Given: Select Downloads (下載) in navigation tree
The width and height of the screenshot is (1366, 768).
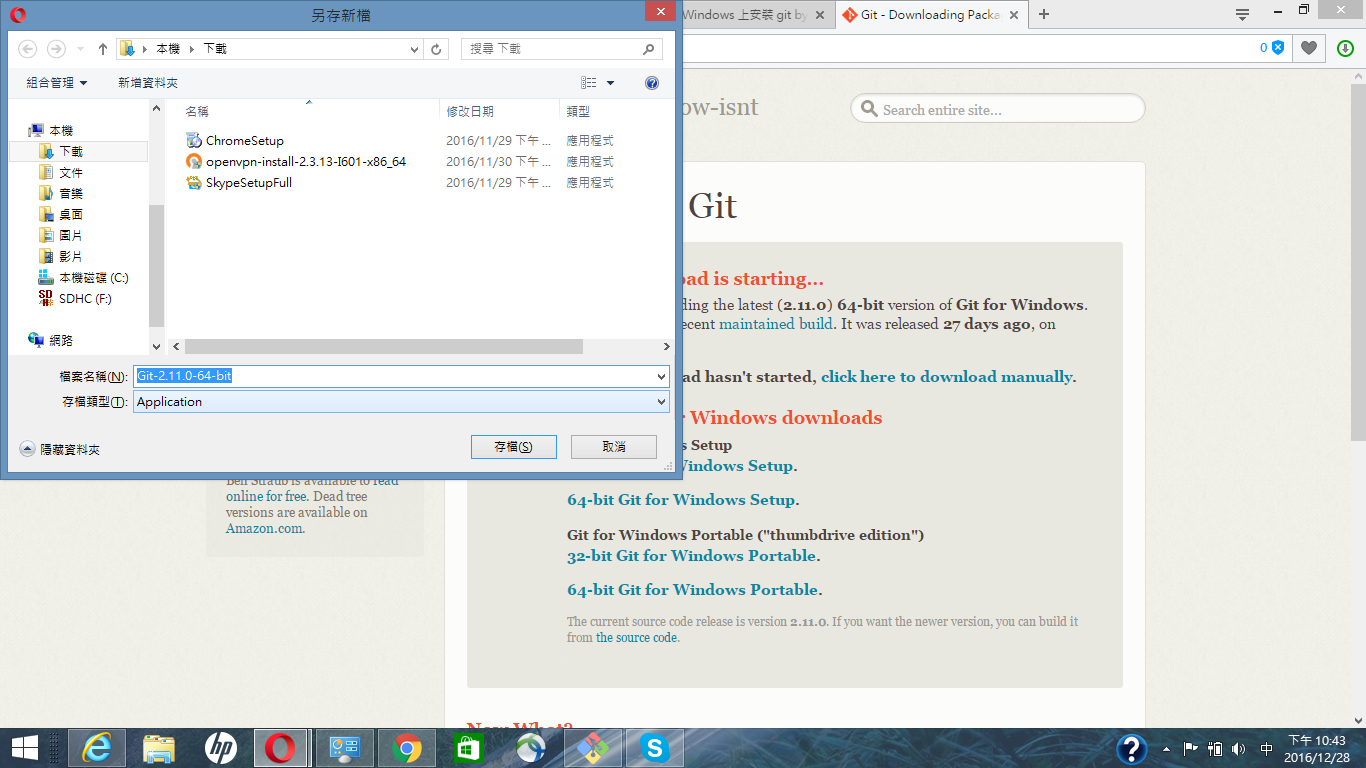Looking at the screenshot, I should pyautogui.click(x=71, y=152).
